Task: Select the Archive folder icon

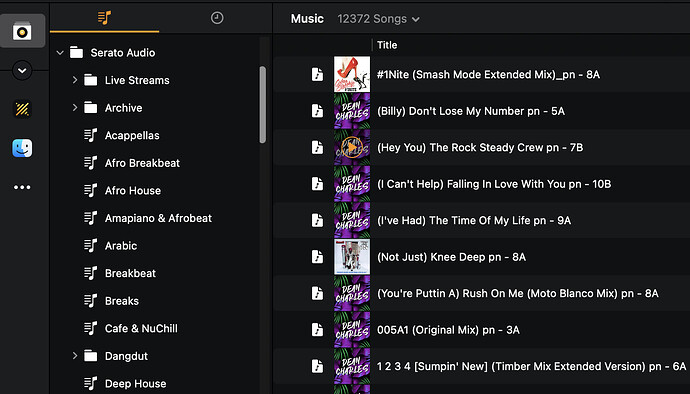Action: [91, 107]
